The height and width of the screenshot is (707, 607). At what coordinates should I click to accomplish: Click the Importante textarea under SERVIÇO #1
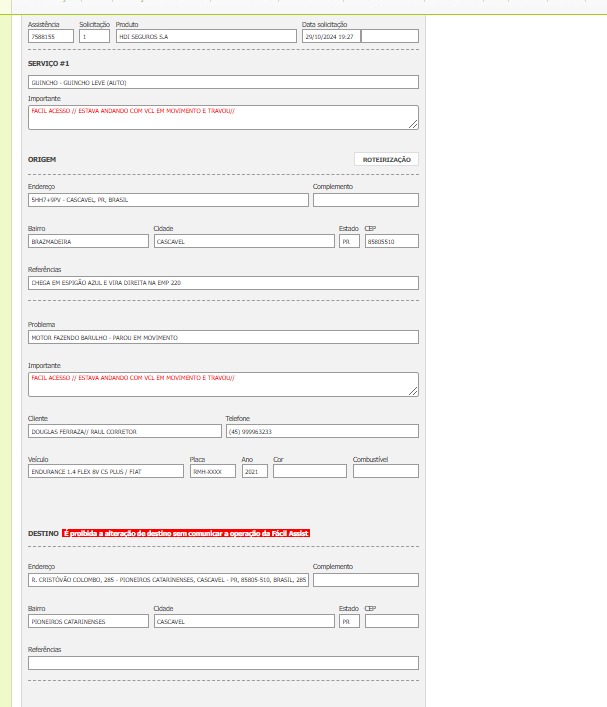point(223,117)
